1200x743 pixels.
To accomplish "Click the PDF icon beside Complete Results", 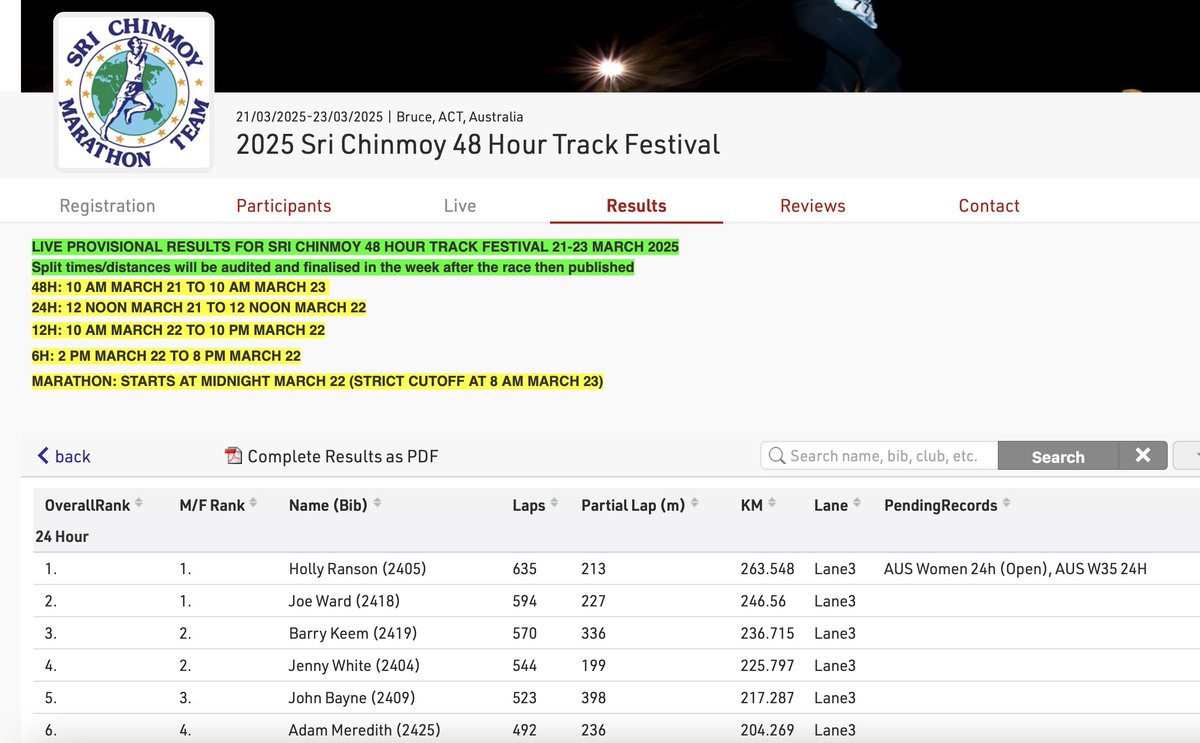I will tap(234, 456).
